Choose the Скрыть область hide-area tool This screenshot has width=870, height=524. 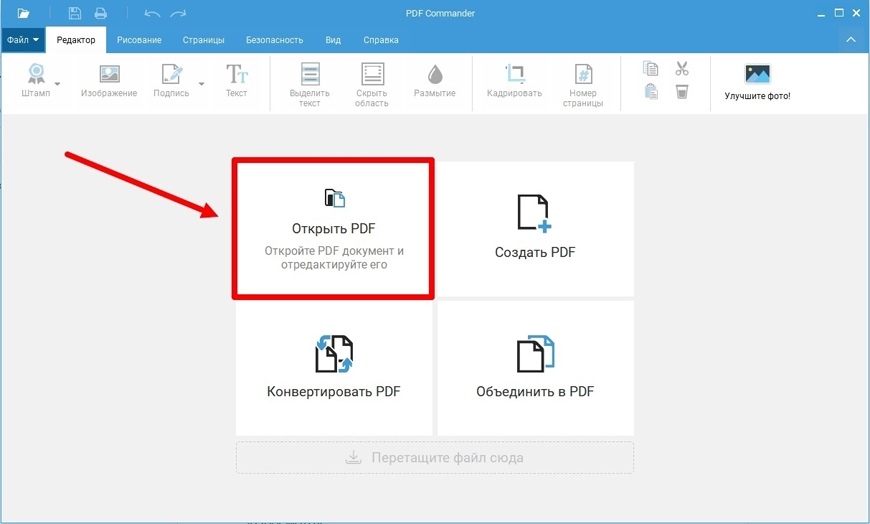(372, 85)
